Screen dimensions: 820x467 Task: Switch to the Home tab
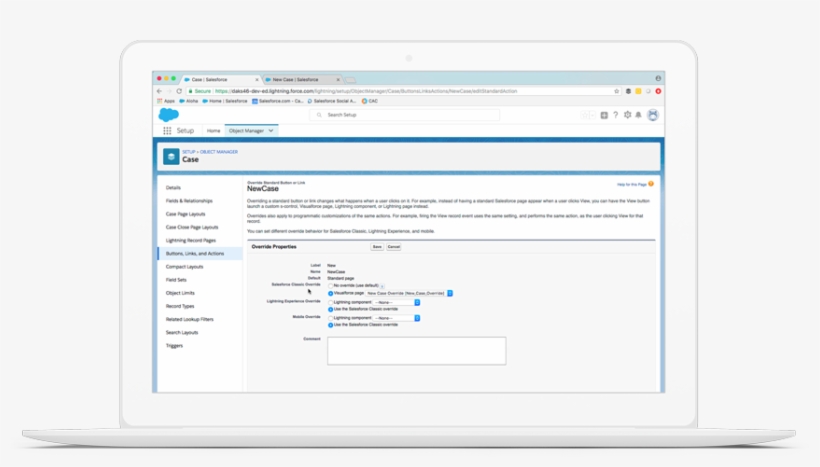click(x=213, y=130)
